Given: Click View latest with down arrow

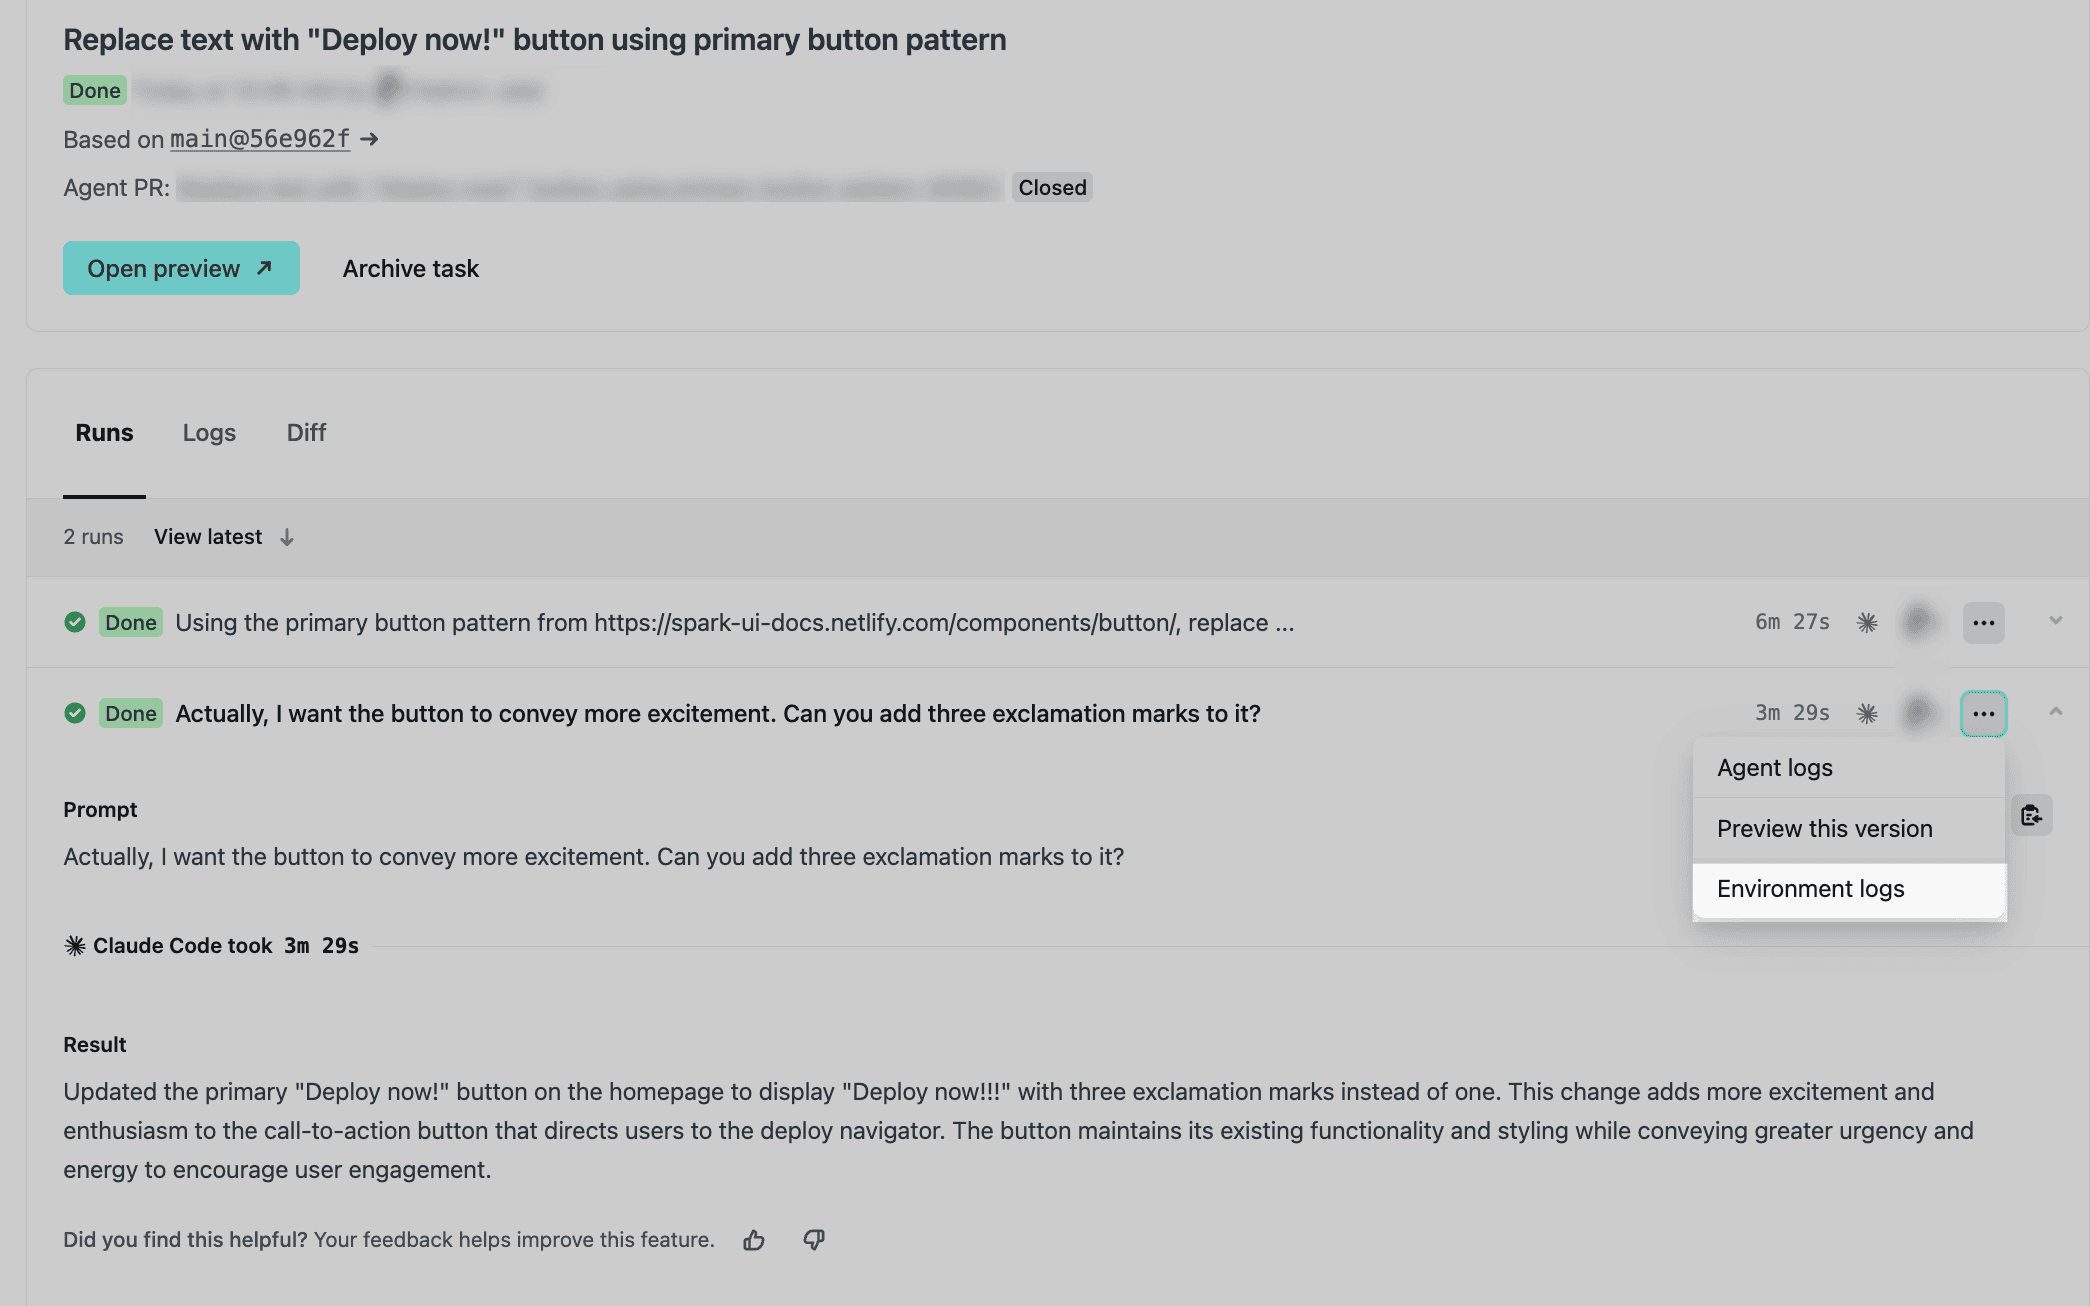Looking at the screenshot, I should [x=224, y=537].
